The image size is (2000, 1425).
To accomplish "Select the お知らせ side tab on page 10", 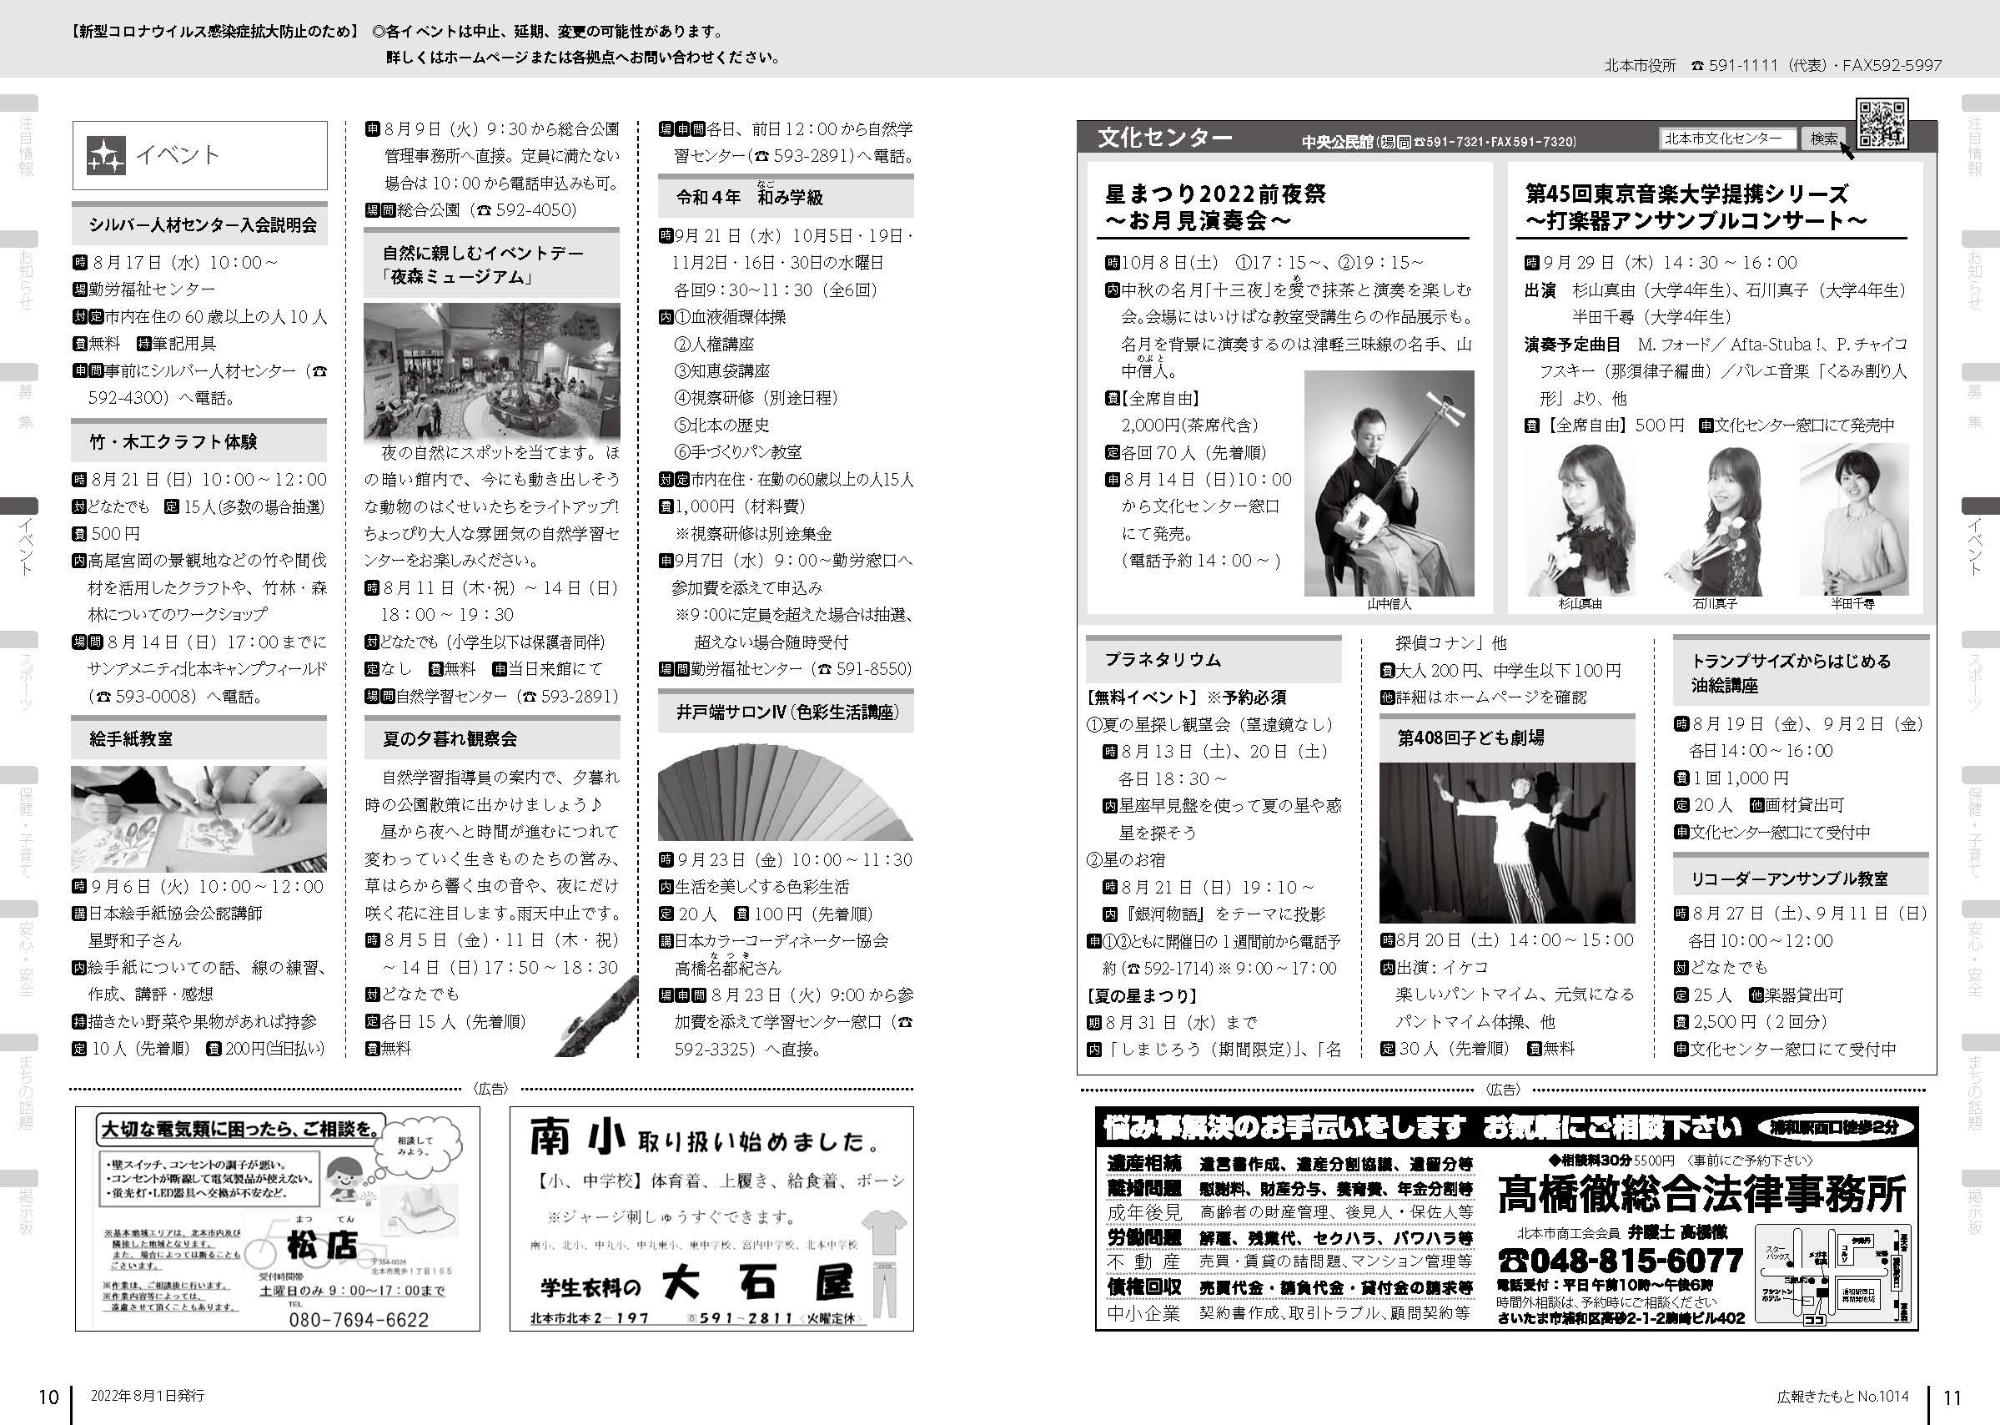I will [x=19, y=271].
